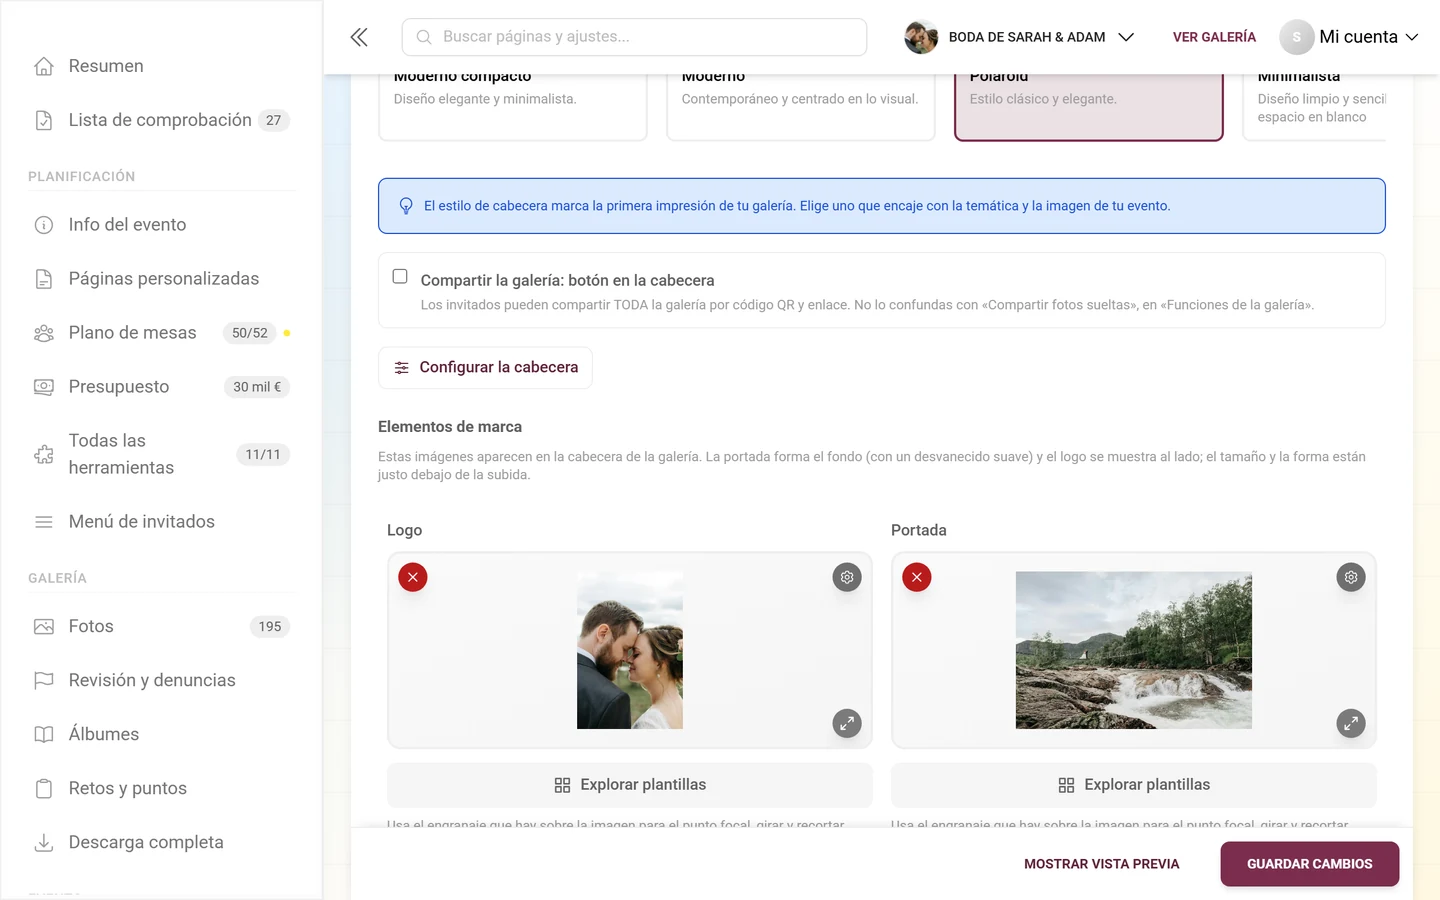
Task: Click the Descarga completa download icon
Action: [x=44, y=843]
